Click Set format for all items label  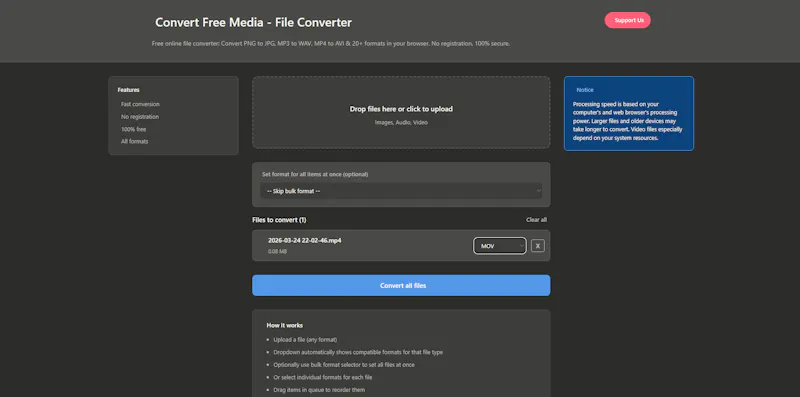(x=315, y=174)
